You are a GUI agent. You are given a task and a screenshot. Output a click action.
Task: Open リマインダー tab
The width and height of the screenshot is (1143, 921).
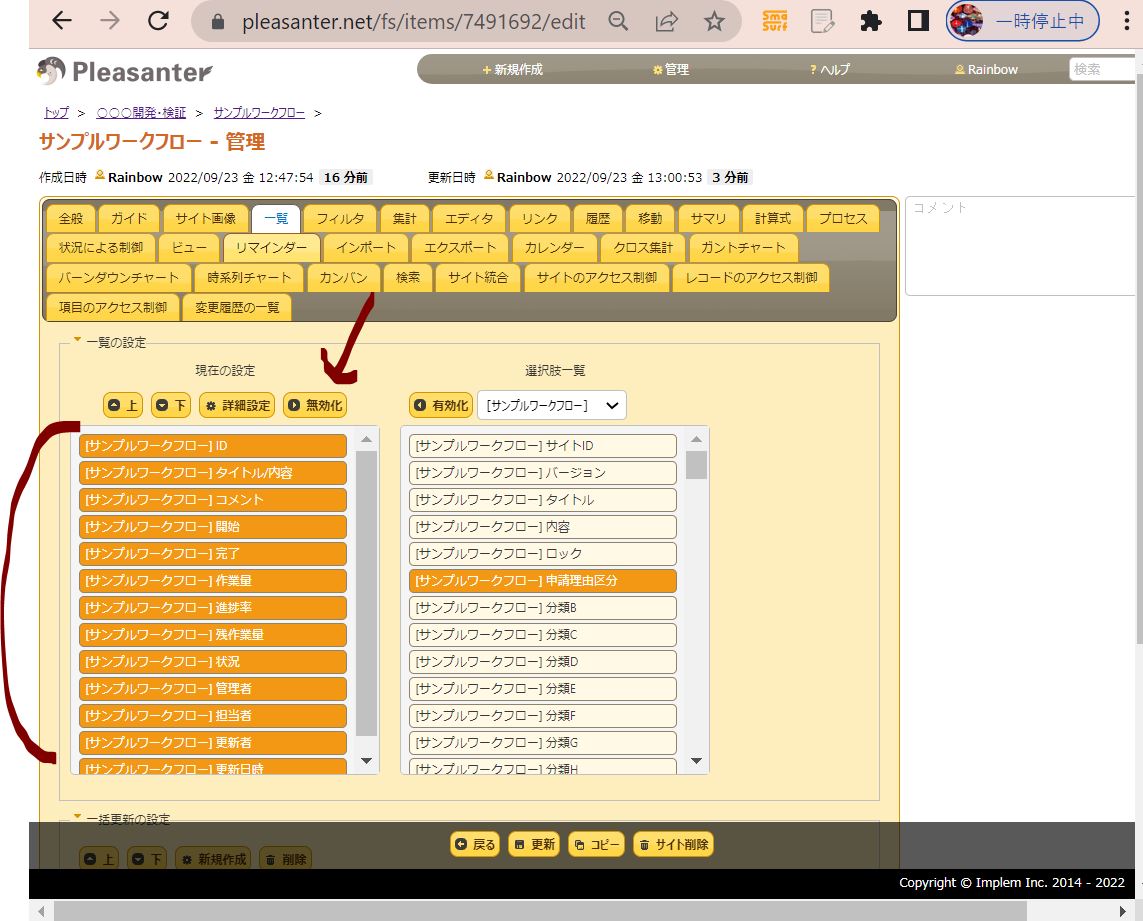coord(271,248)
